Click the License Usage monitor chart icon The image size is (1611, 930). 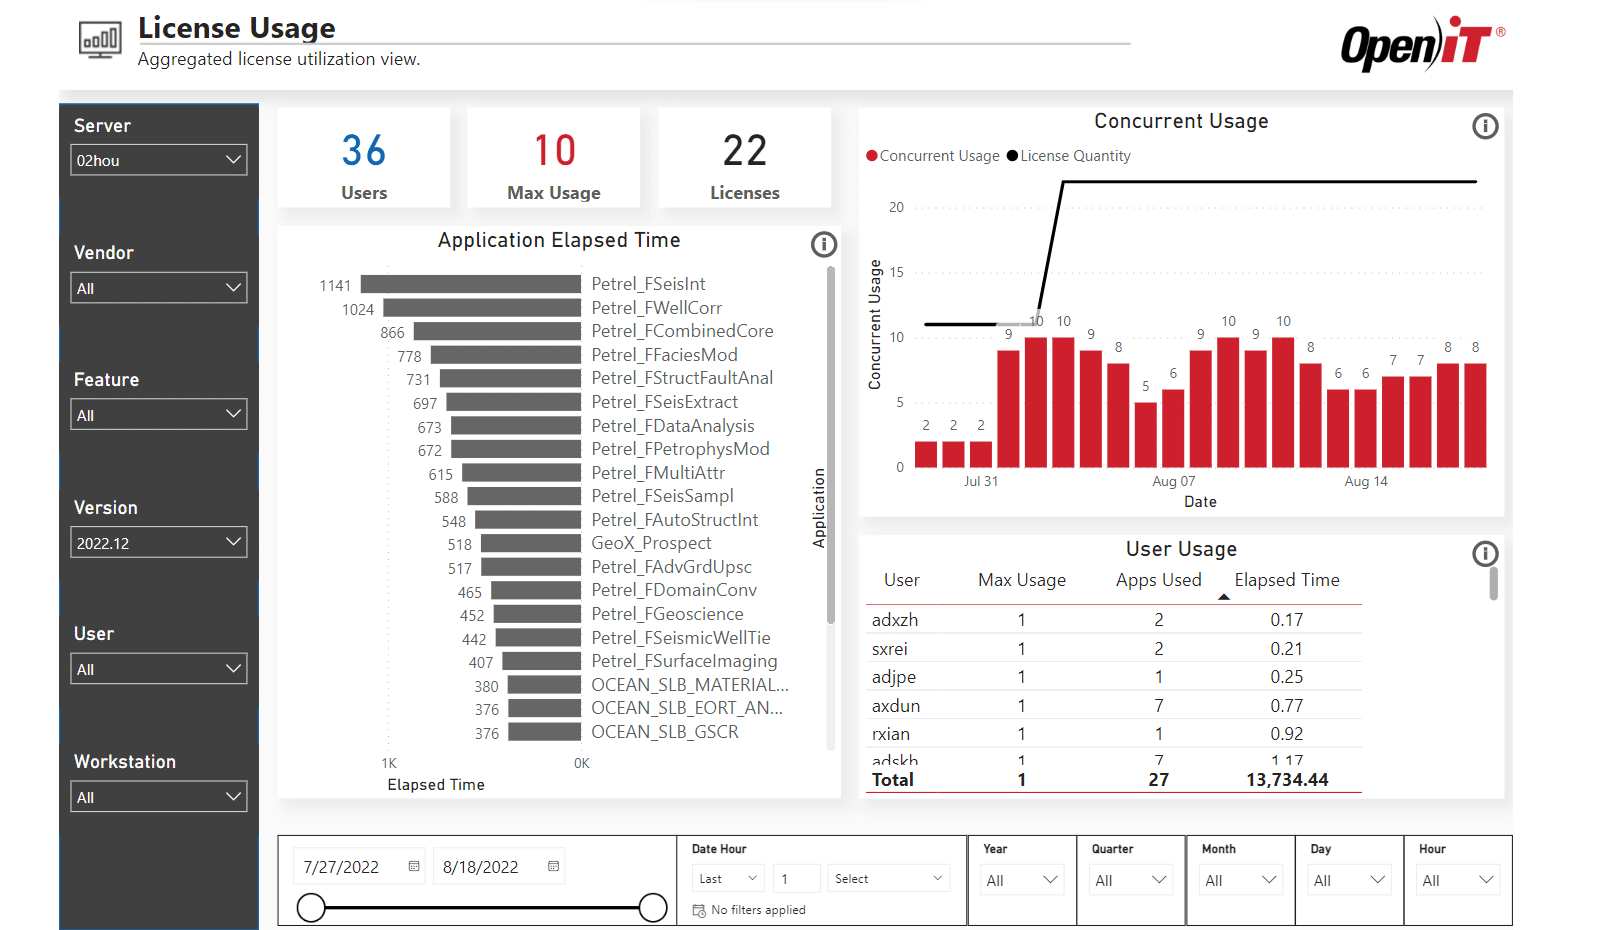pos(100,40)
